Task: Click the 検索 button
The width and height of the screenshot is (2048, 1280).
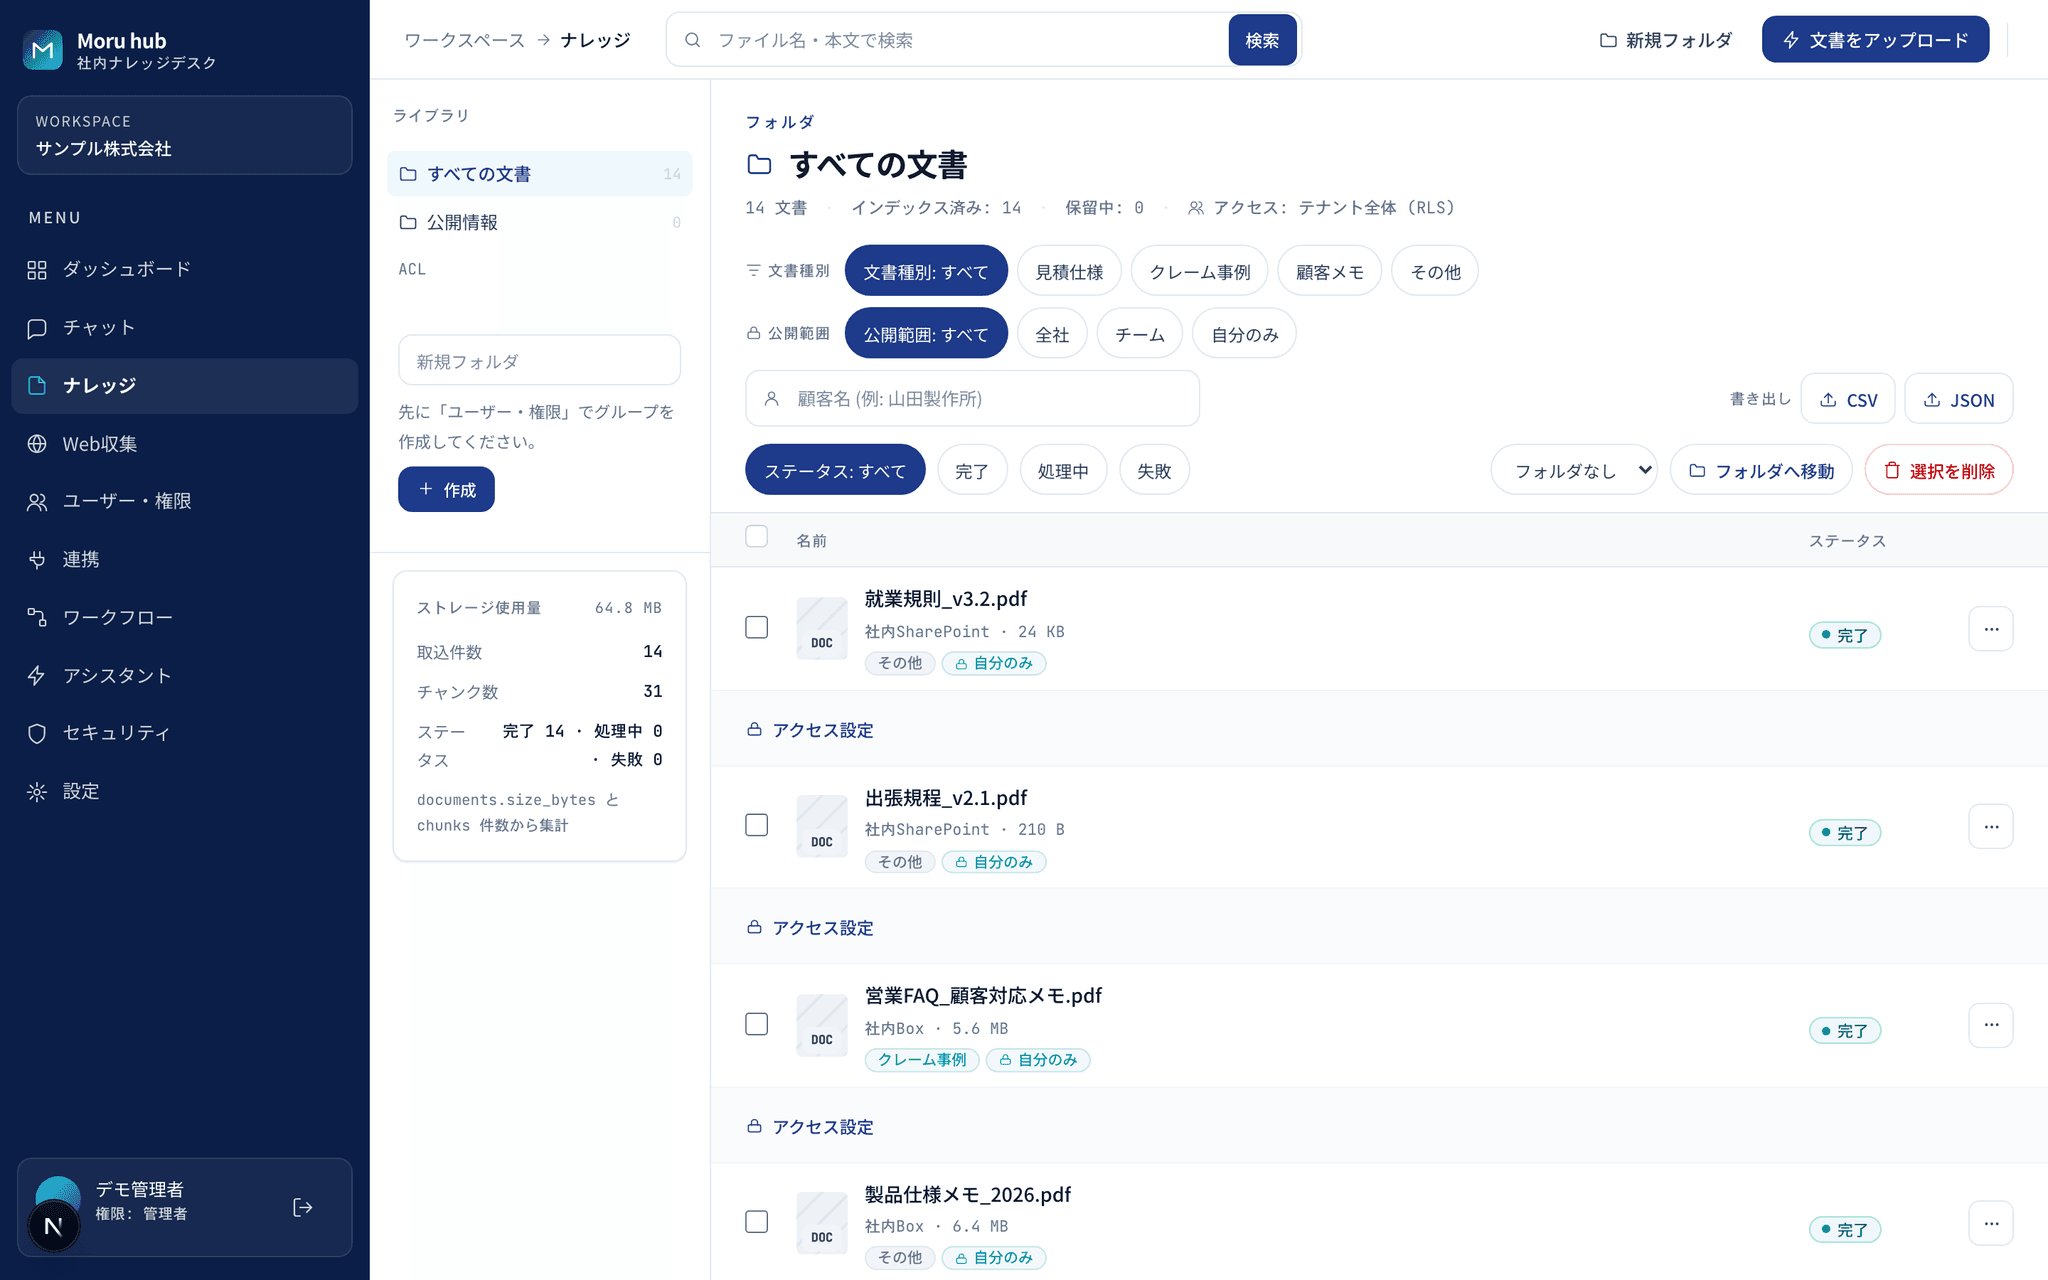Action: pos(1262,40)
